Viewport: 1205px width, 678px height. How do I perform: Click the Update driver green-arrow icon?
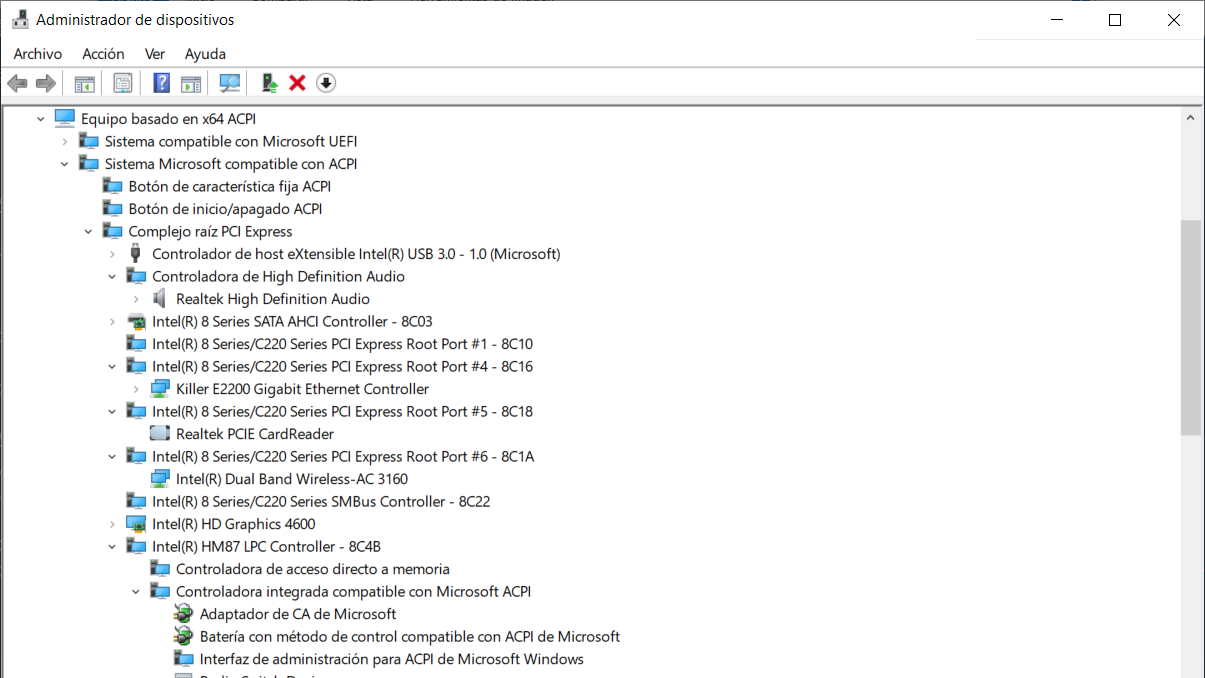click(269, 83)
